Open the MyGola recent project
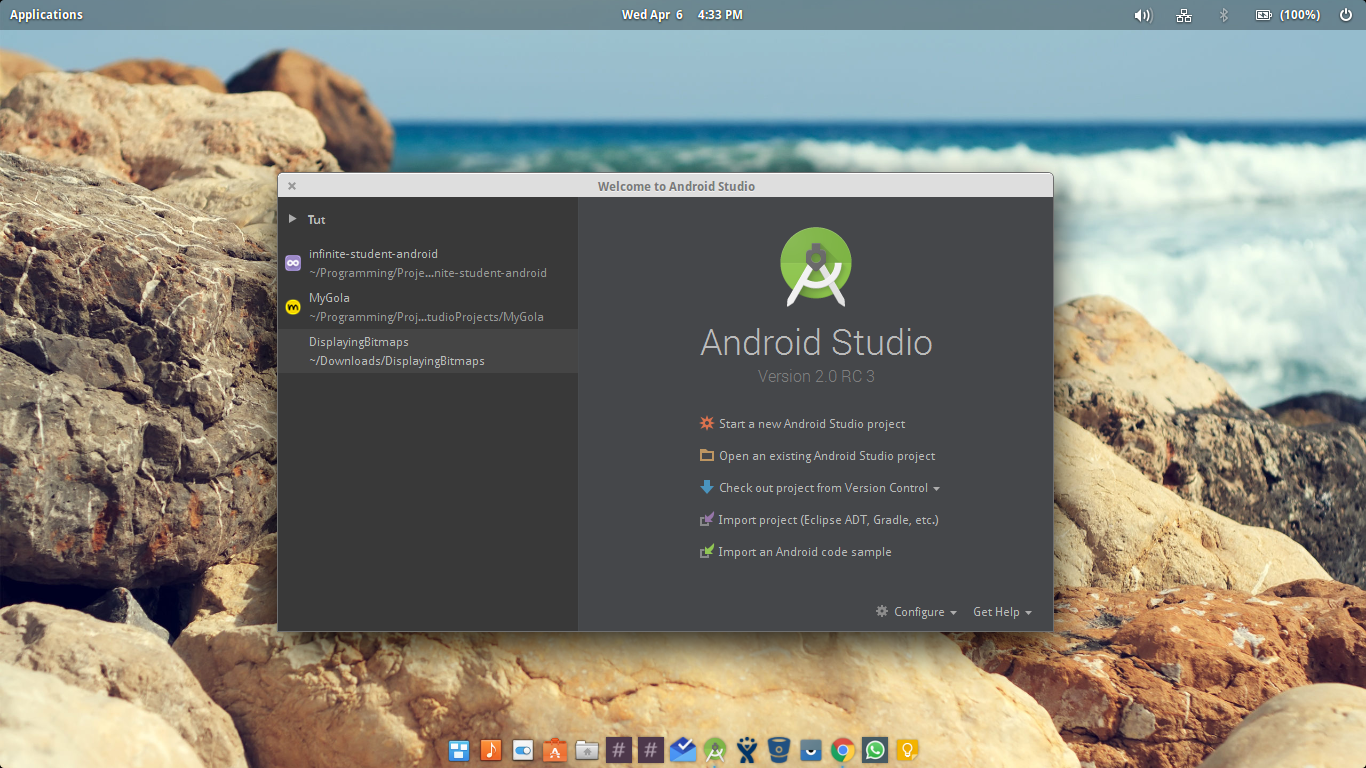This screenshot has width=1366, height=768. pyautogui.click(x=428, y=307)
